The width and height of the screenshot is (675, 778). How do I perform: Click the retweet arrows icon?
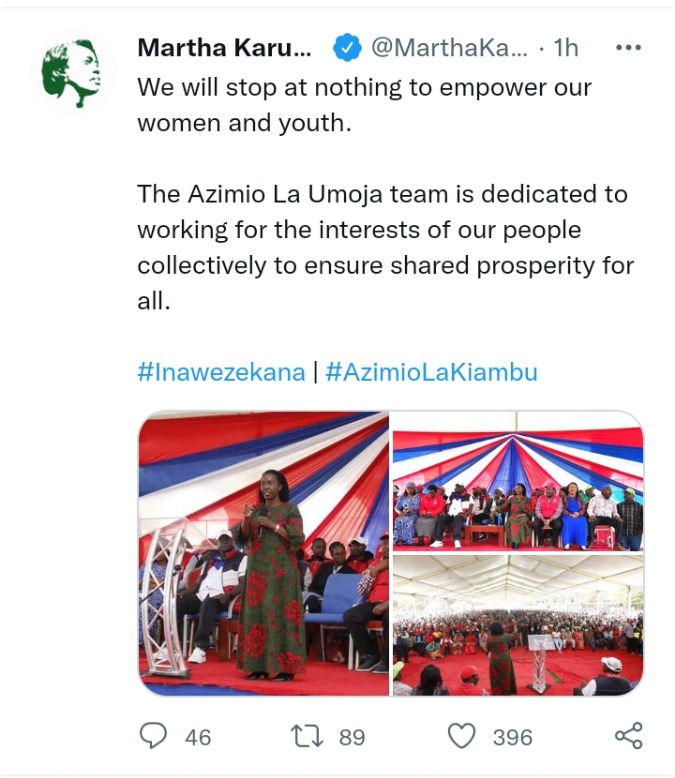307,736
